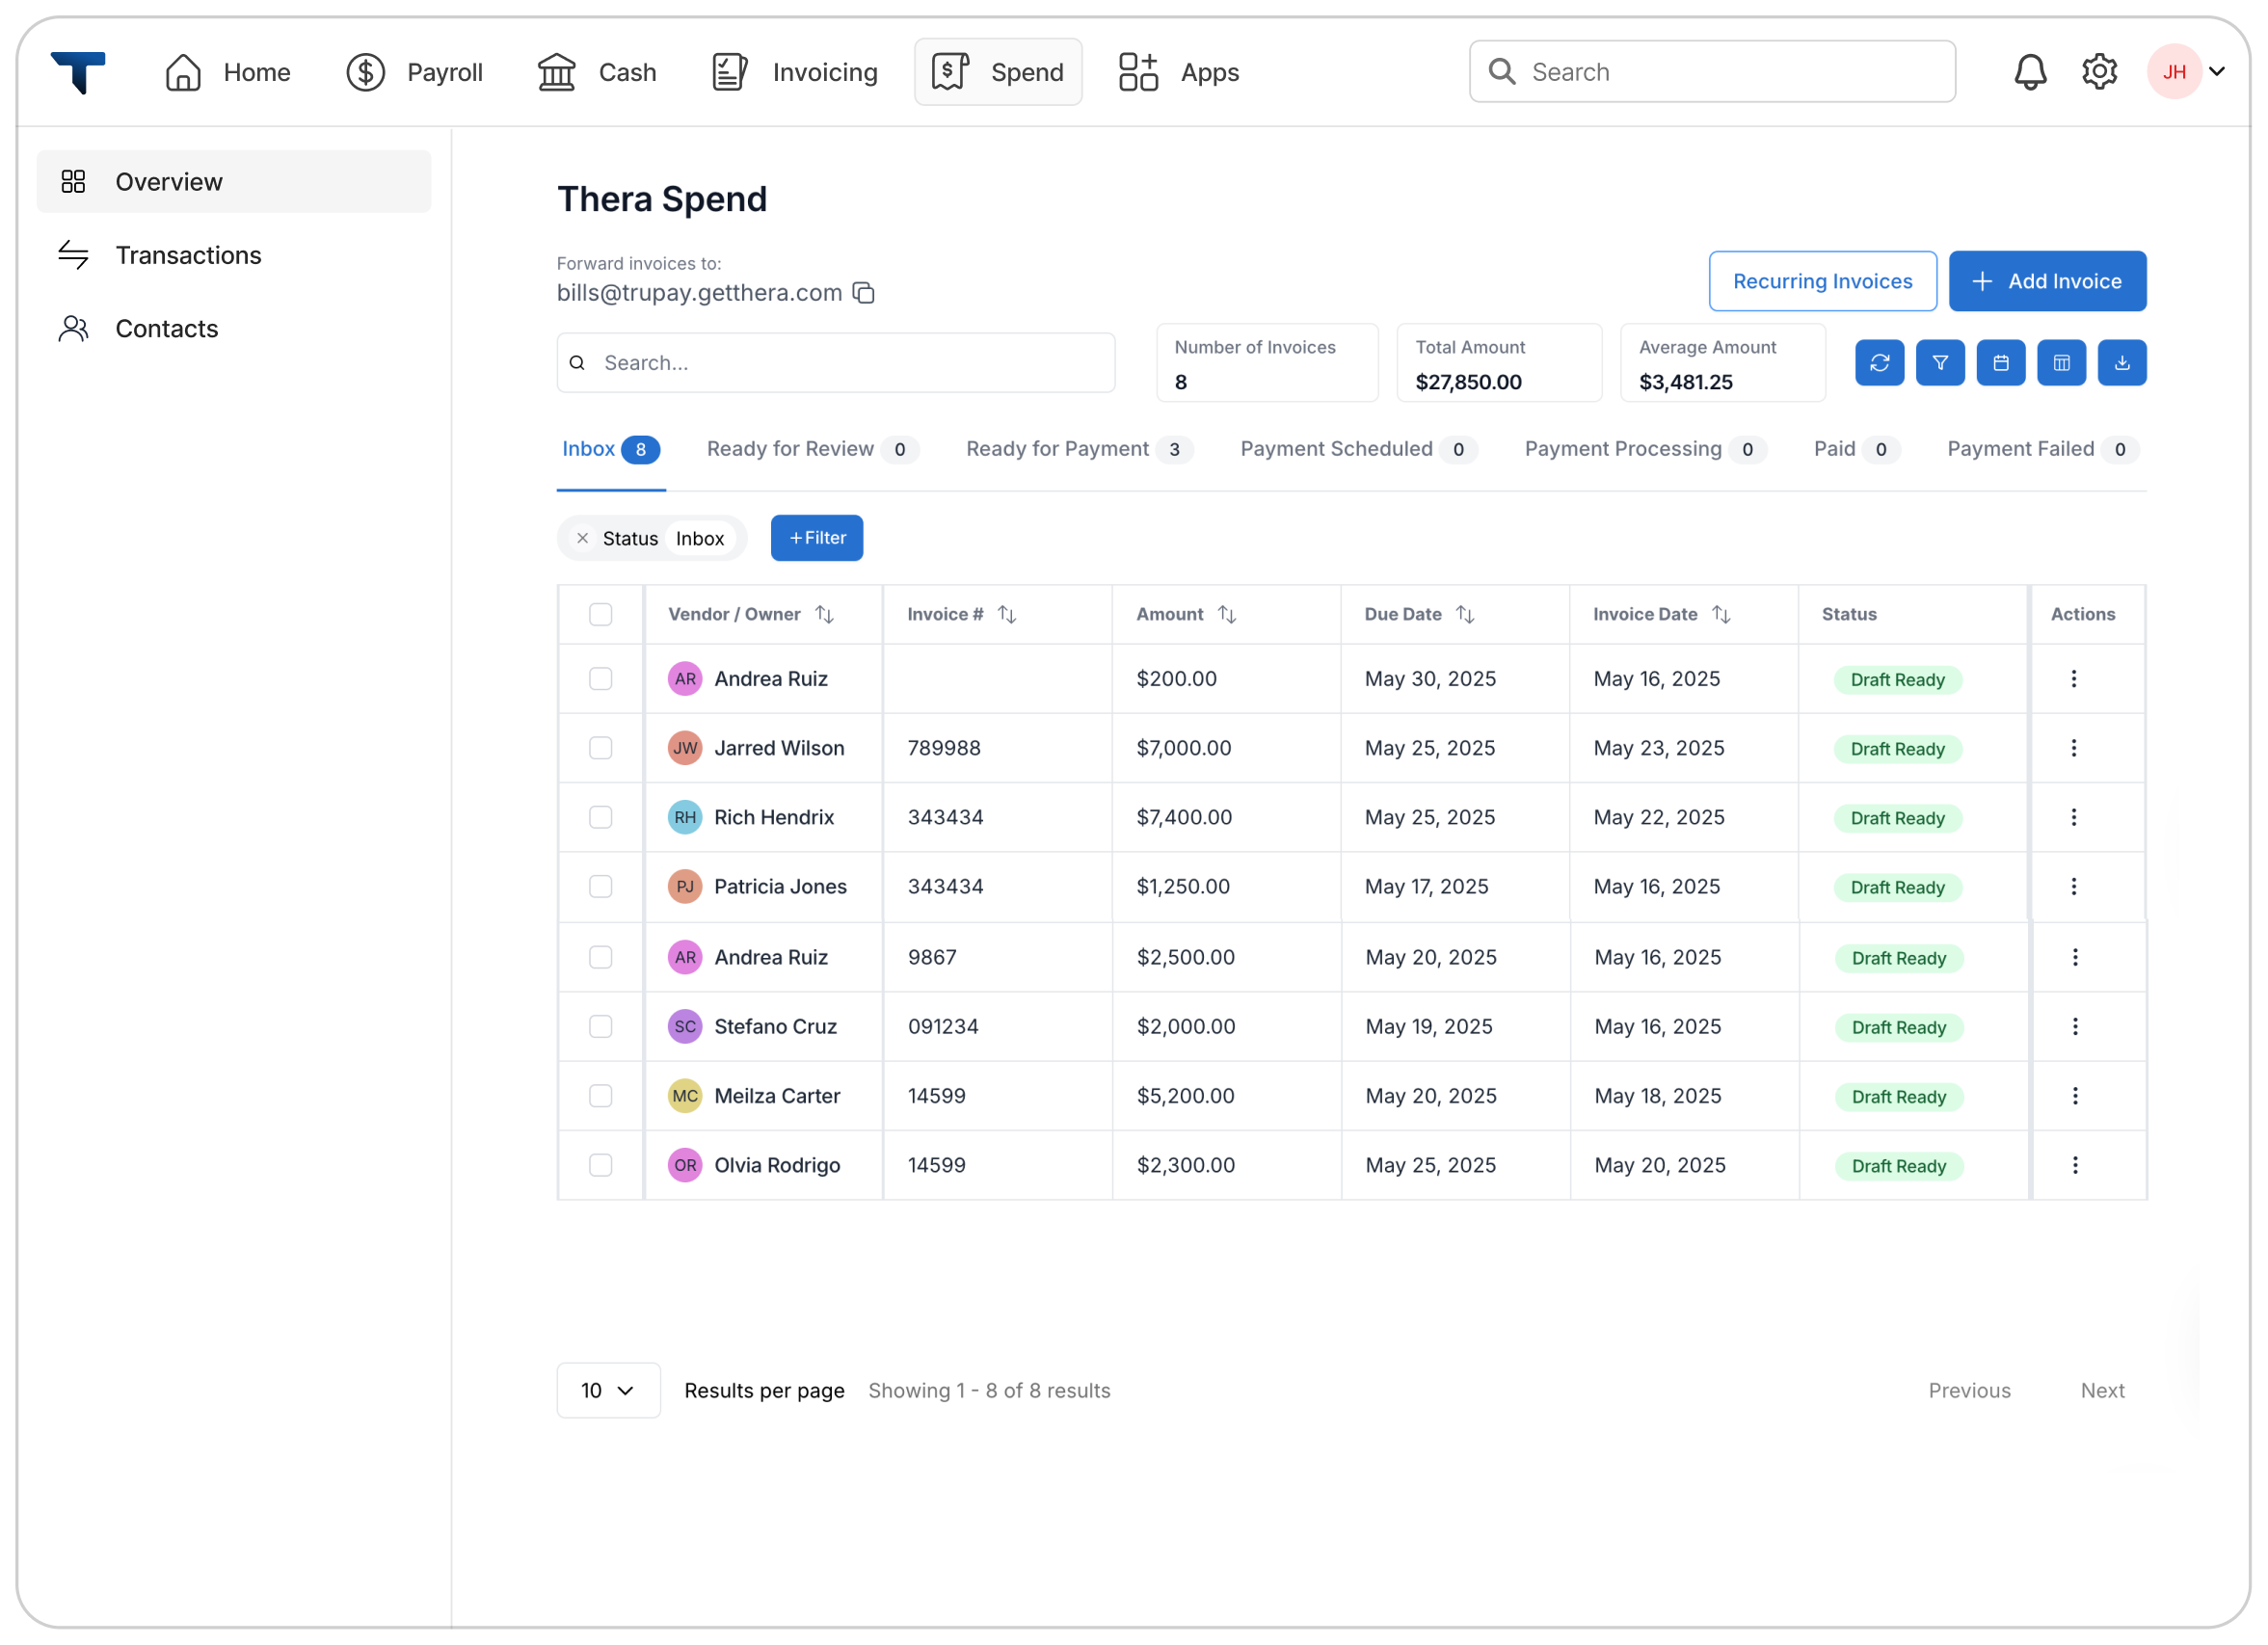This screenshot has width=2268, height=1645.
Task: Switch to Payment Failed tab
Action: point(2043,449)
